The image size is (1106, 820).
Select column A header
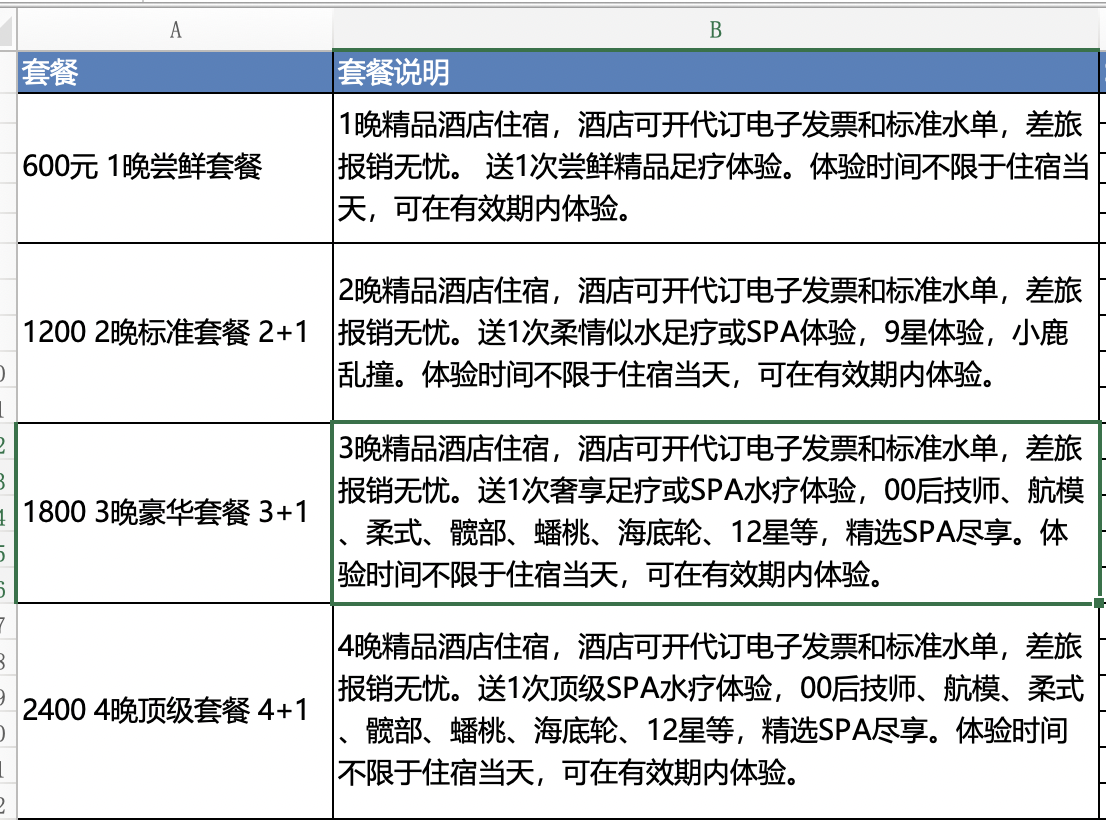click(x=175, y=30)
